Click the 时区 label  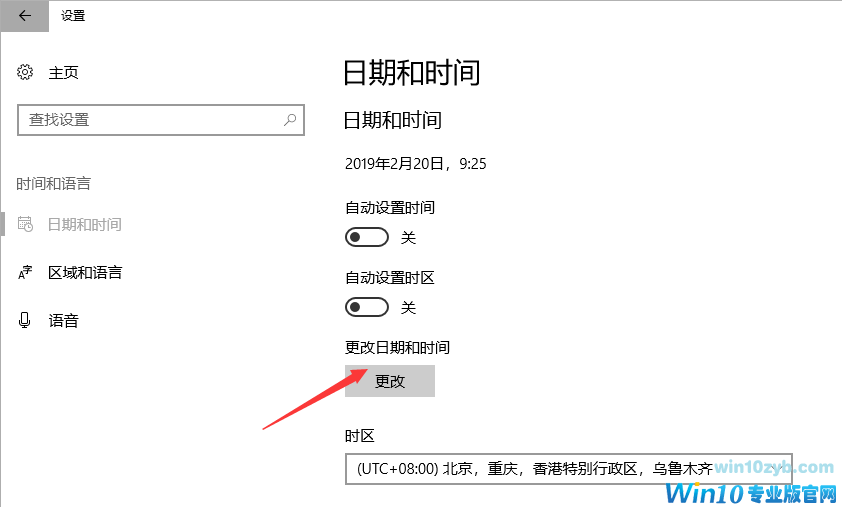[359, 435]
